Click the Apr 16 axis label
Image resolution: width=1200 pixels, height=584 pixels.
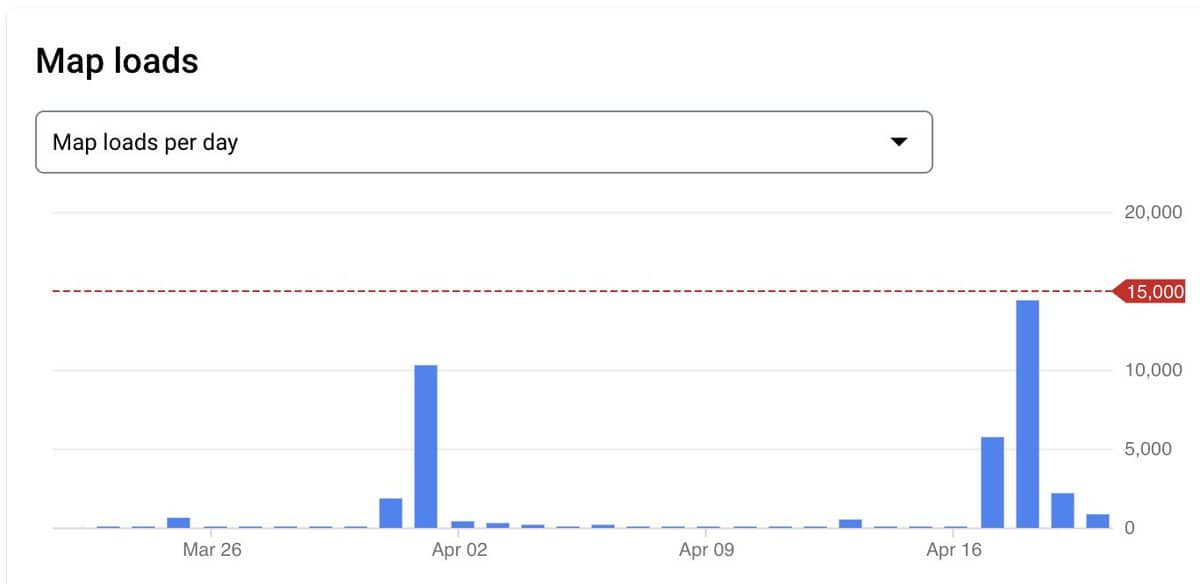tap(954, 549)
